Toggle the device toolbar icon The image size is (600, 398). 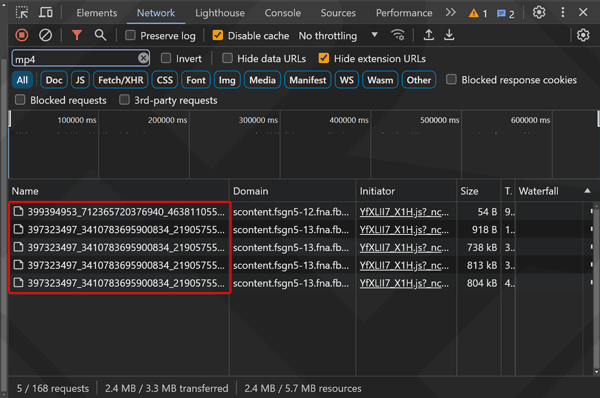click(x=46, y=13)
